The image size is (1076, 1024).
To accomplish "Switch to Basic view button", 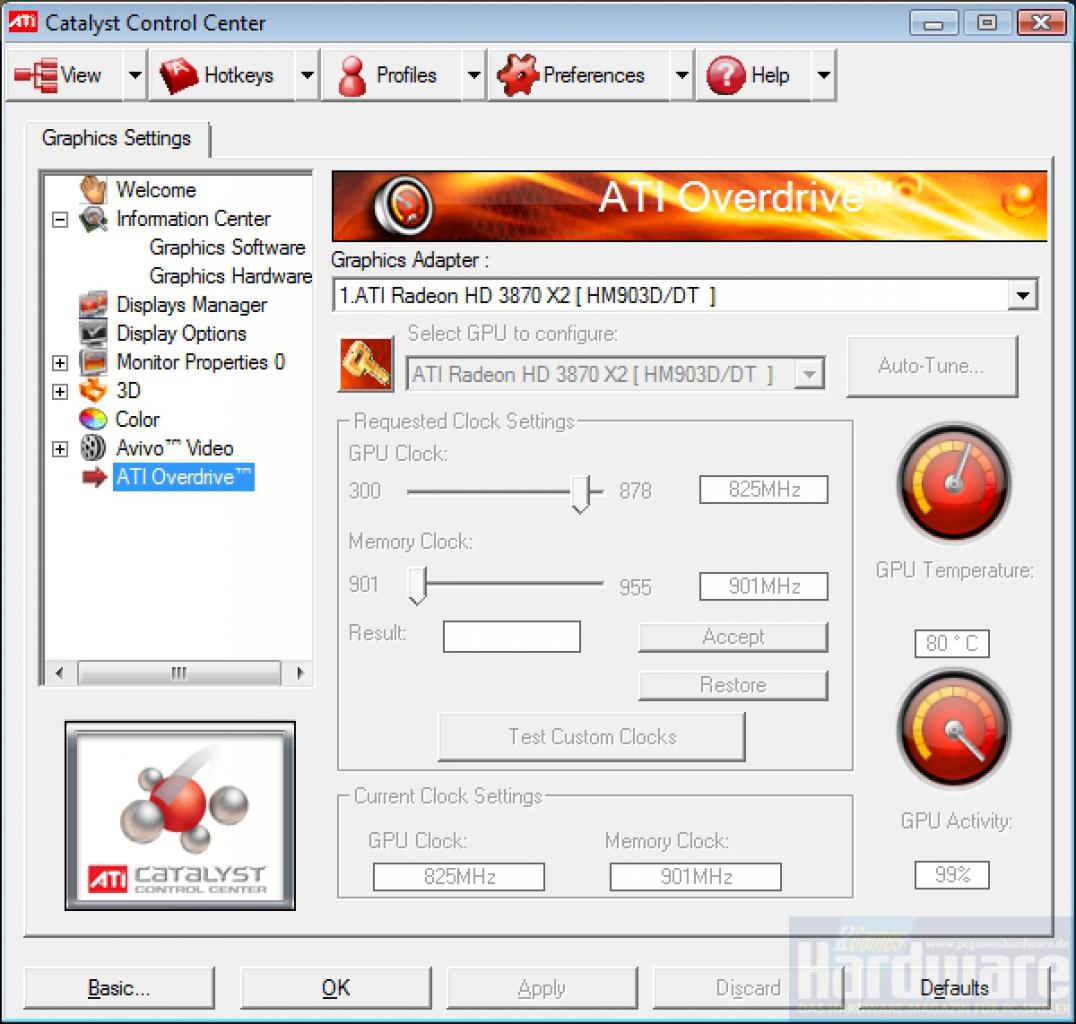I will 119,988.
